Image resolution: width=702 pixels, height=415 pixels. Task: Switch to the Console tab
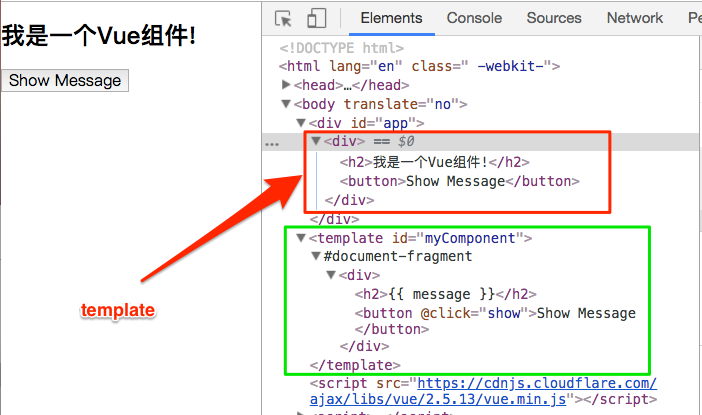click(x=474, y=18)
